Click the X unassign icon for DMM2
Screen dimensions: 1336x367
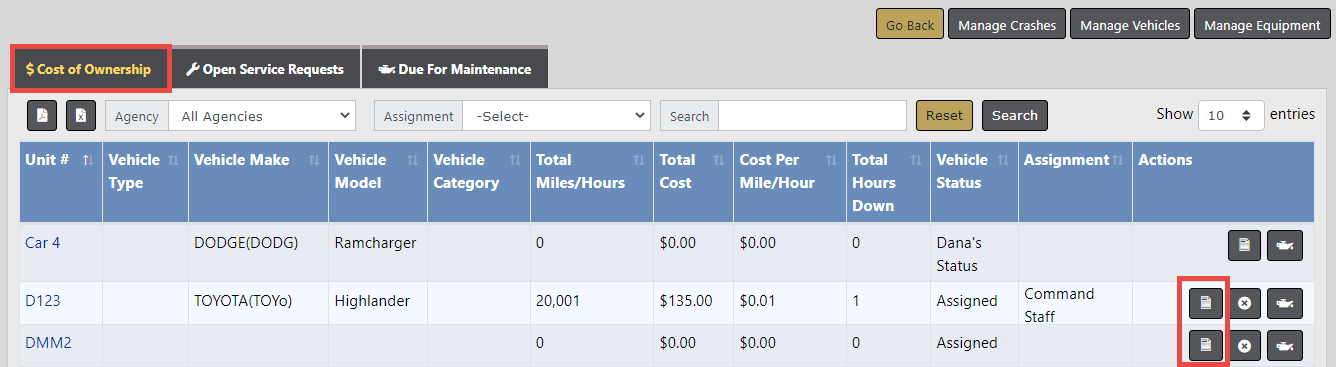[1244, 345]
